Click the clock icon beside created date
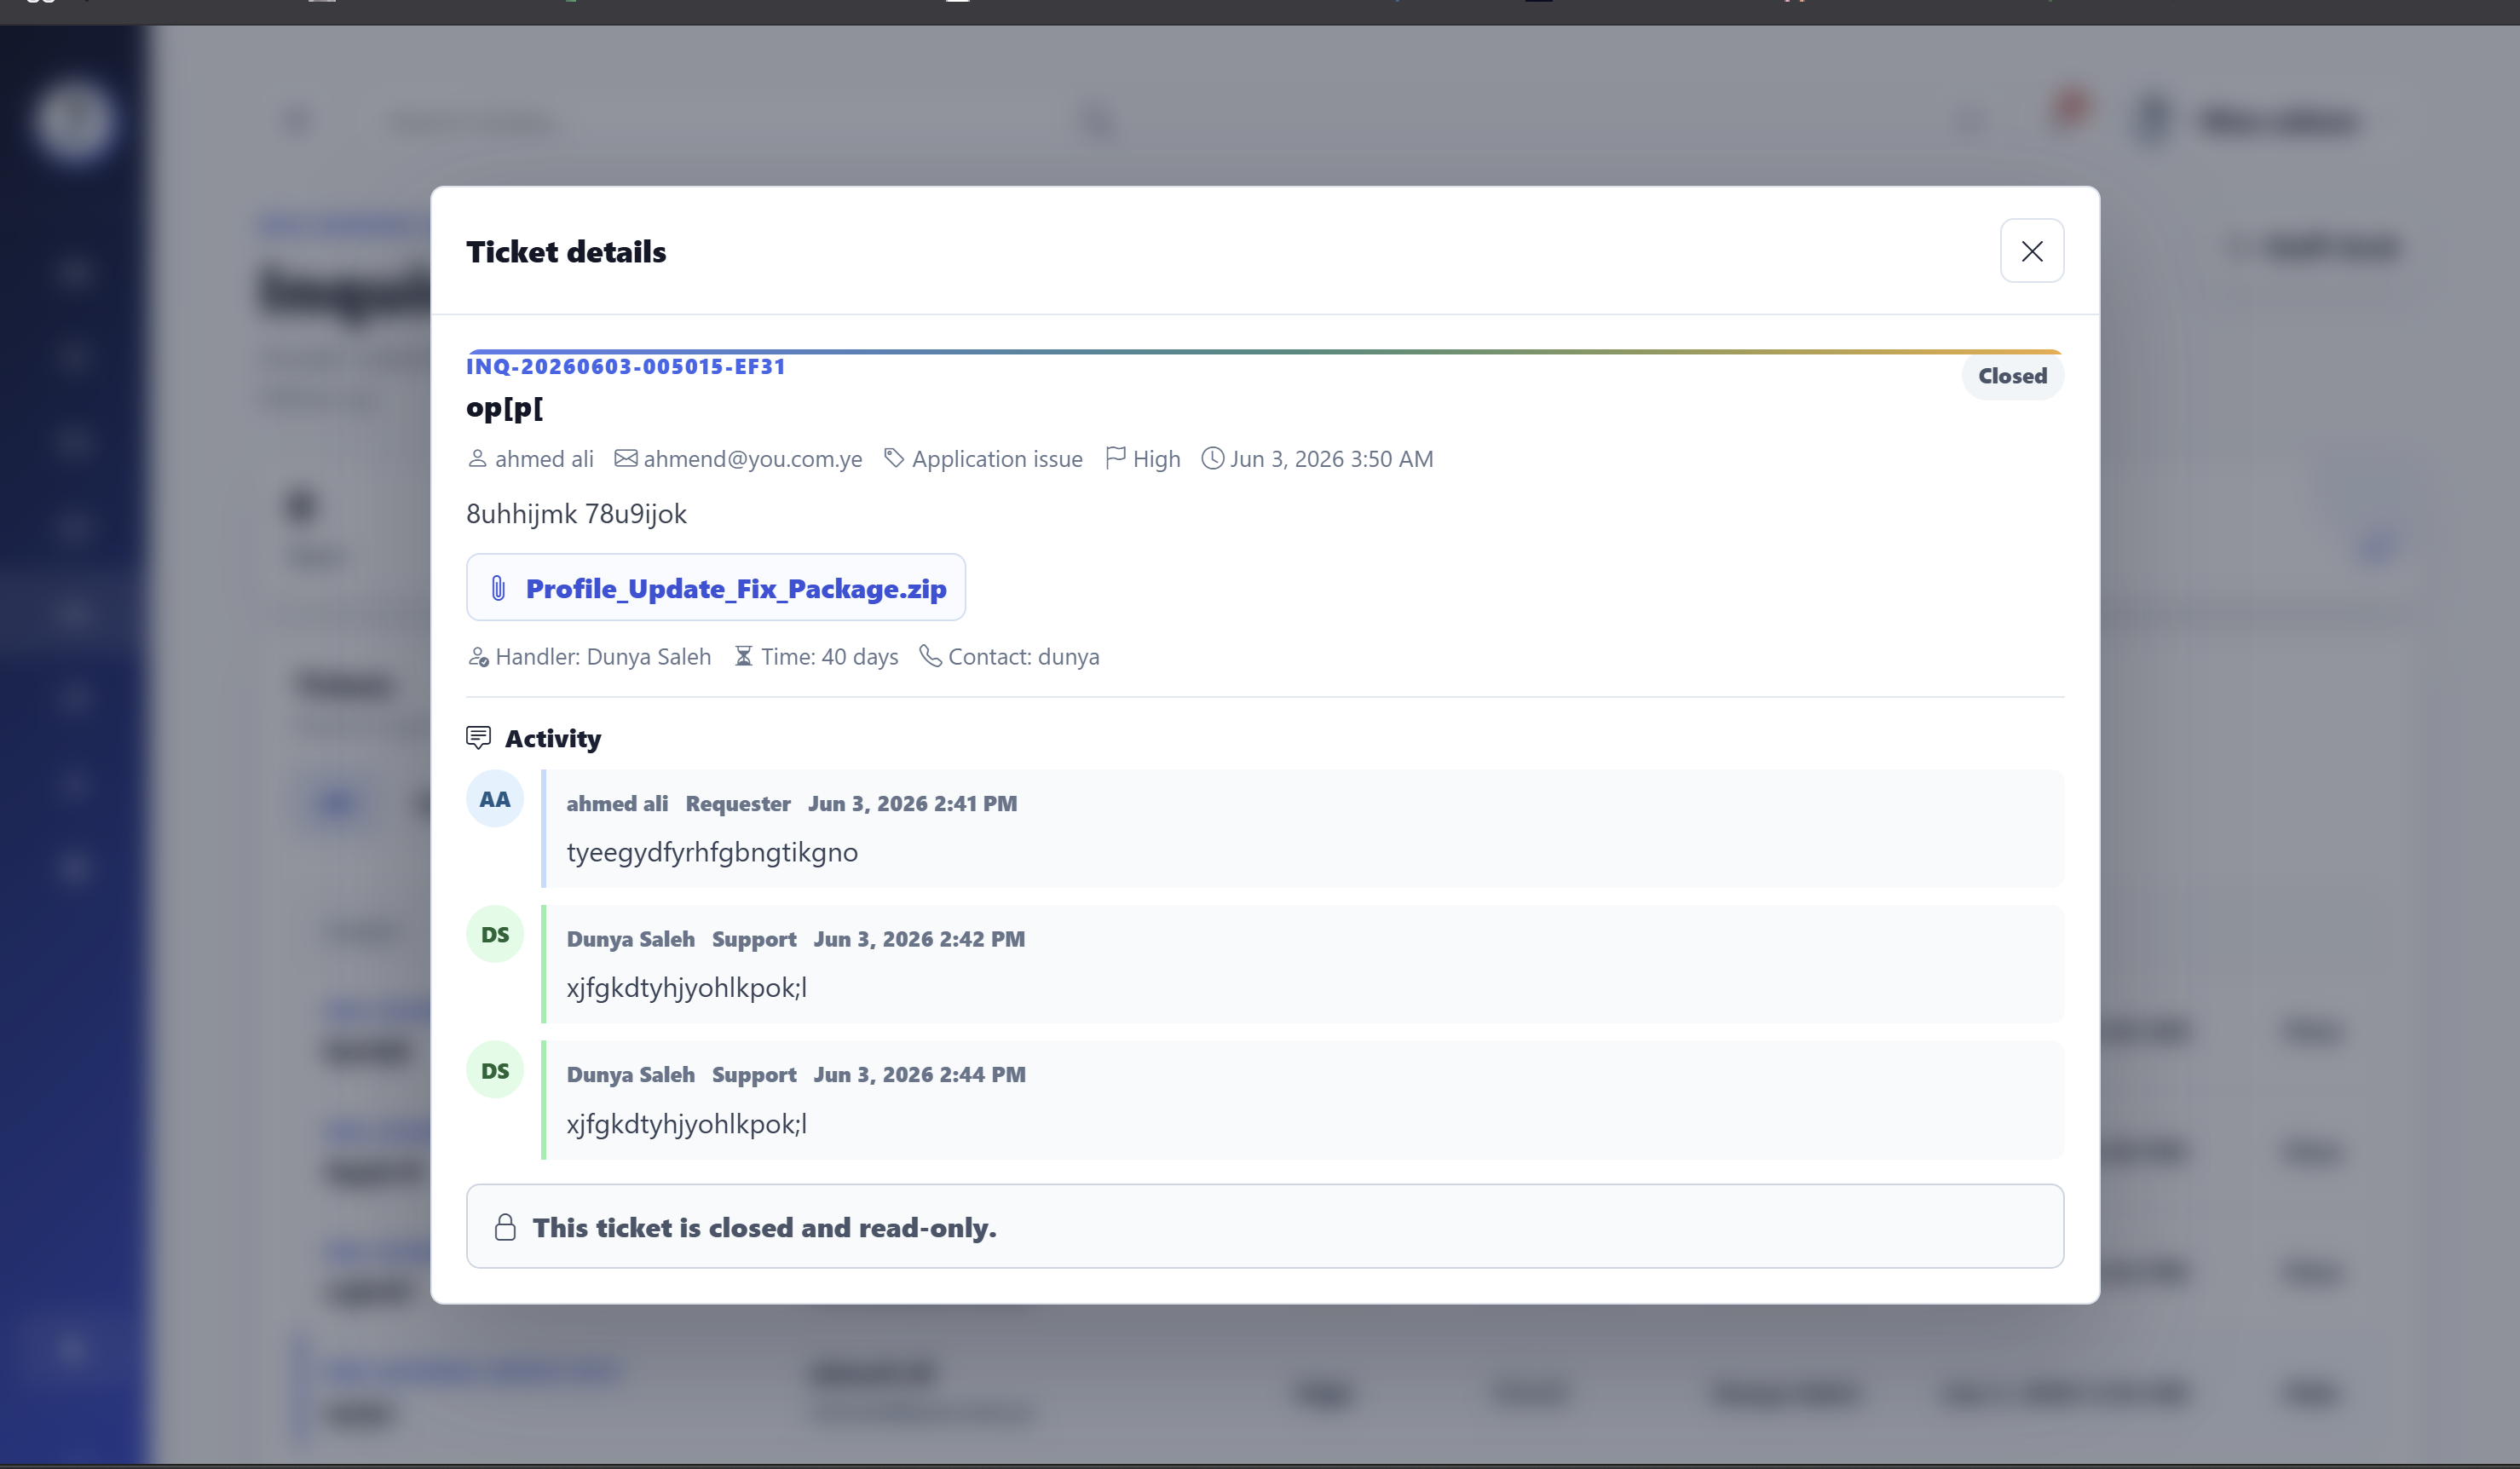The width and height of the screenshot is (2520, 1469). point(1212,458)
